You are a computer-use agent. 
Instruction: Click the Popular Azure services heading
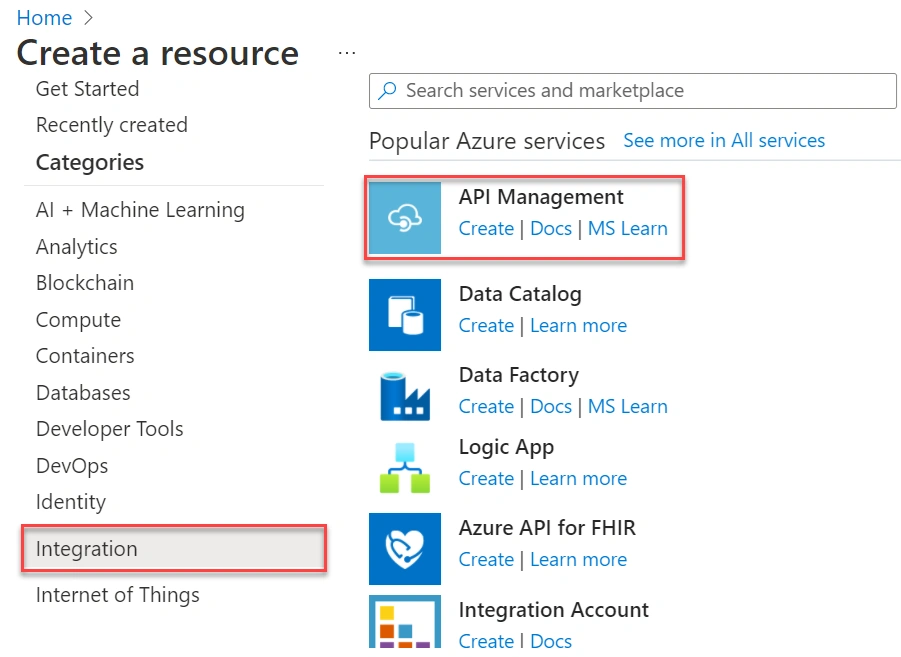coord(487,141)
